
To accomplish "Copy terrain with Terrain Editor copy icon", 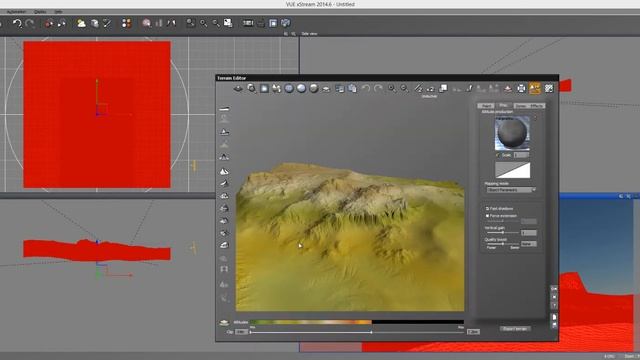I will (x=340, y=88).
